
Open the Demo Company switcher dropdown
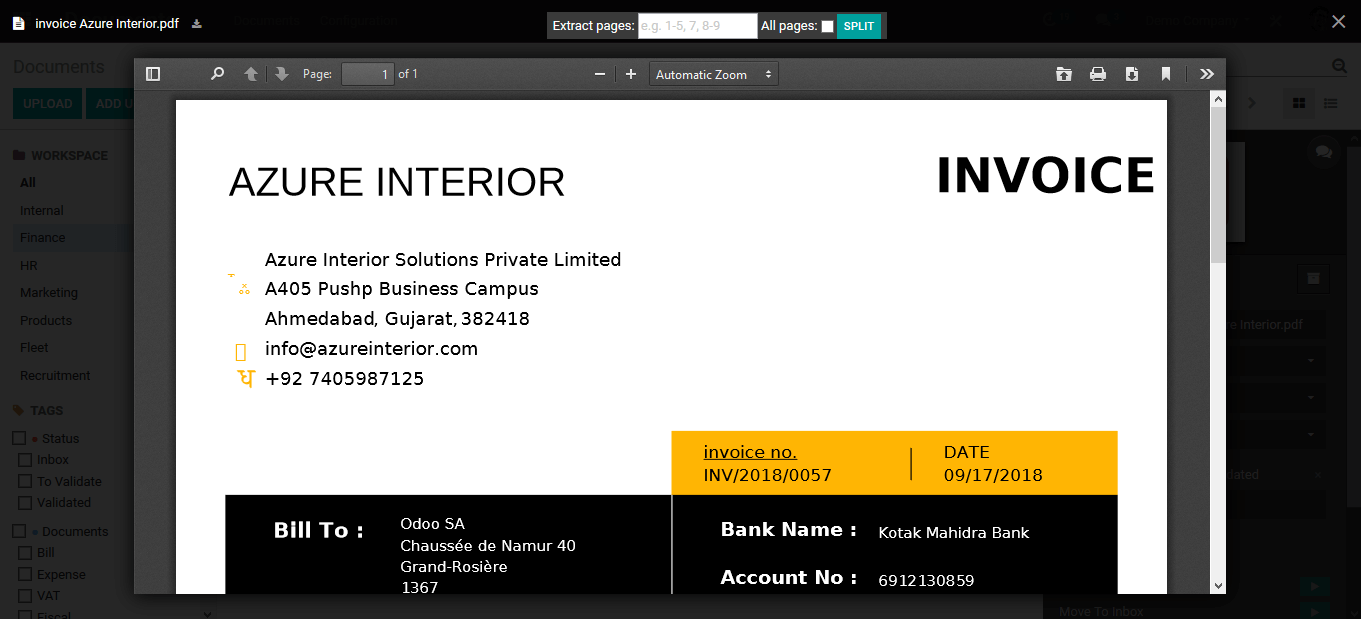pos(1196,20)
